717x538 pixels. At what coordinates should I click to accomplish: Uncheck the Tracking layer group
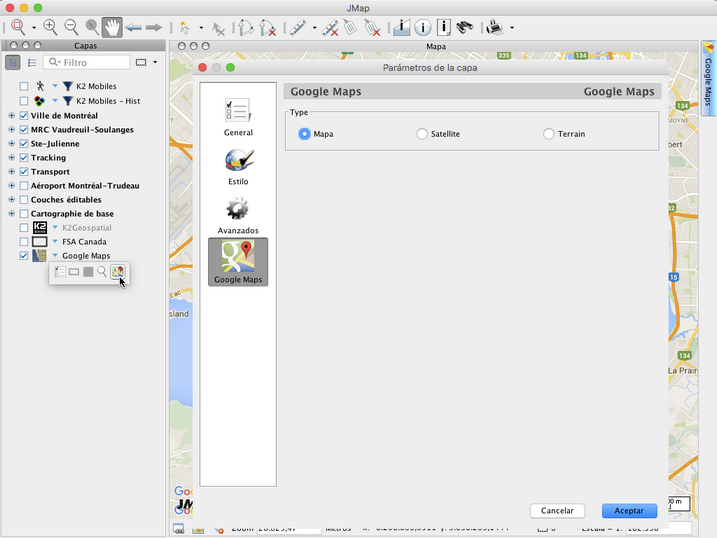pos(24,158)
